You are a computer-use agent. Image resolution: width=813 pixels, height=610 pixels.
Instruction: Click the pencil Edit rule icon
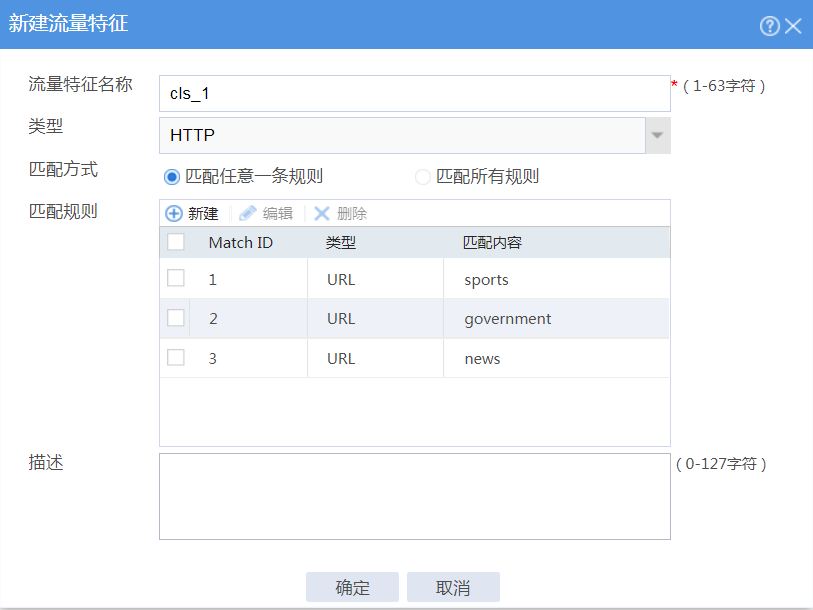[x=248, y=213]
